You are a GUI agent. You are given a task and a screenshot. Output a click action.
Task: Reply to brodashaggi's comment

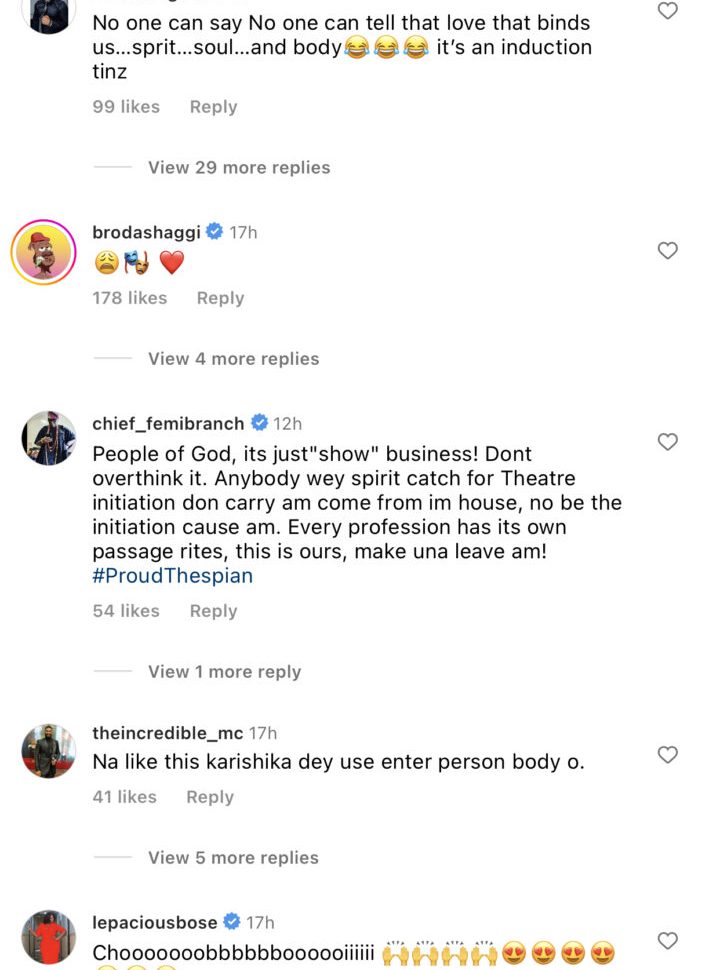(220, 297)
